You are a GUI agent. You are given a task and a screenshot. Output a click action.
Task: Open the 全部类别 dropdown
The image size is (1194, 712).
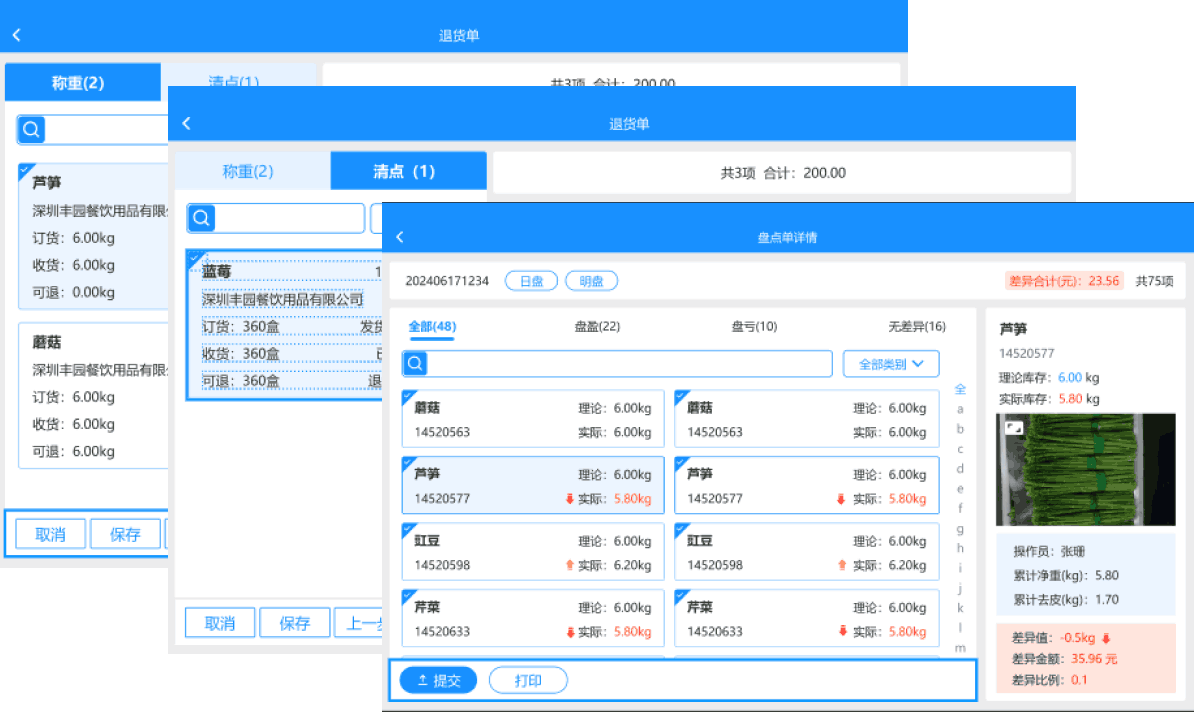[x=890, y=363]
